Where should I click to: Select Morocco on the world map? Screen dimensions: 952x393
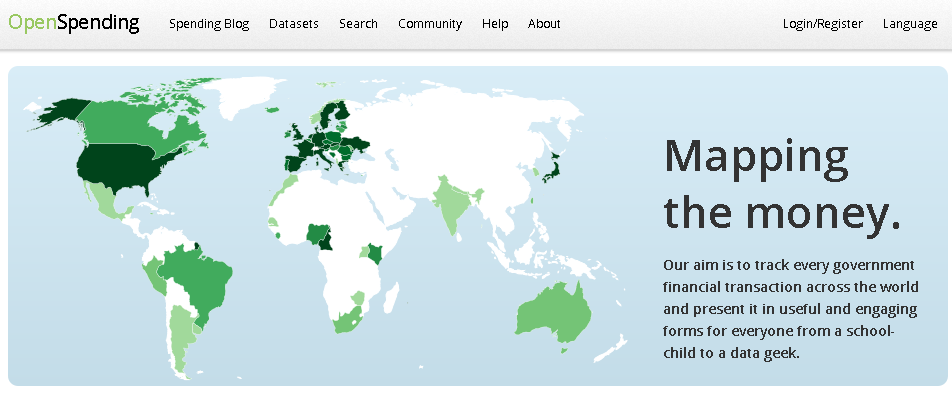click(x=287, y=184)
